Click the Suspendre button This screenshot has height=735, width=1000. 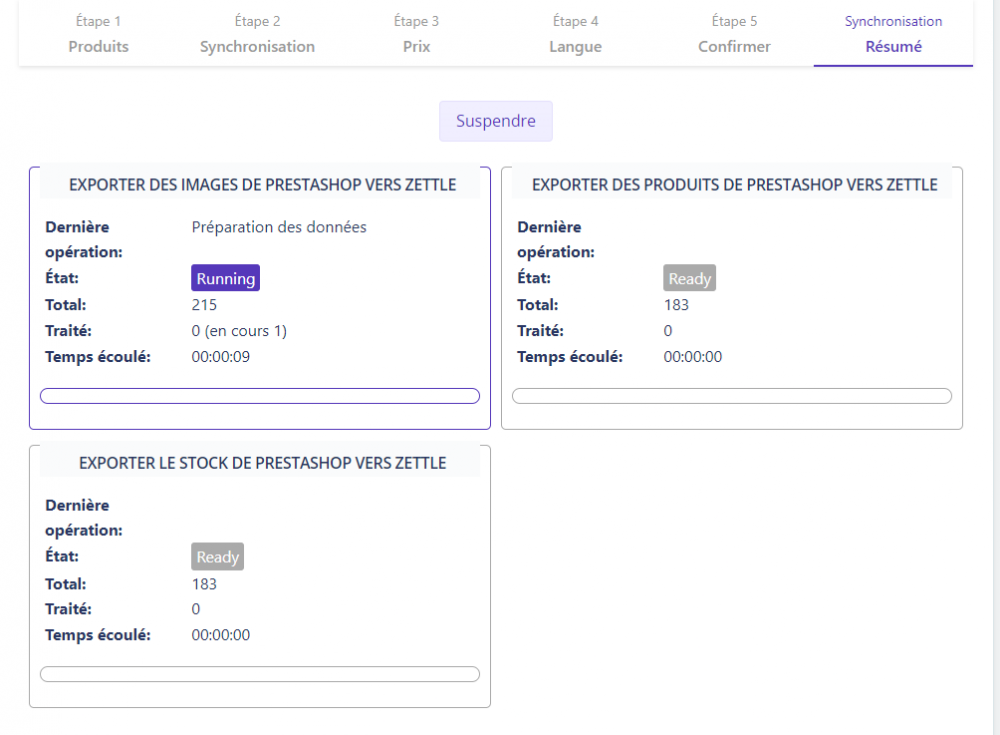point(496,121)
